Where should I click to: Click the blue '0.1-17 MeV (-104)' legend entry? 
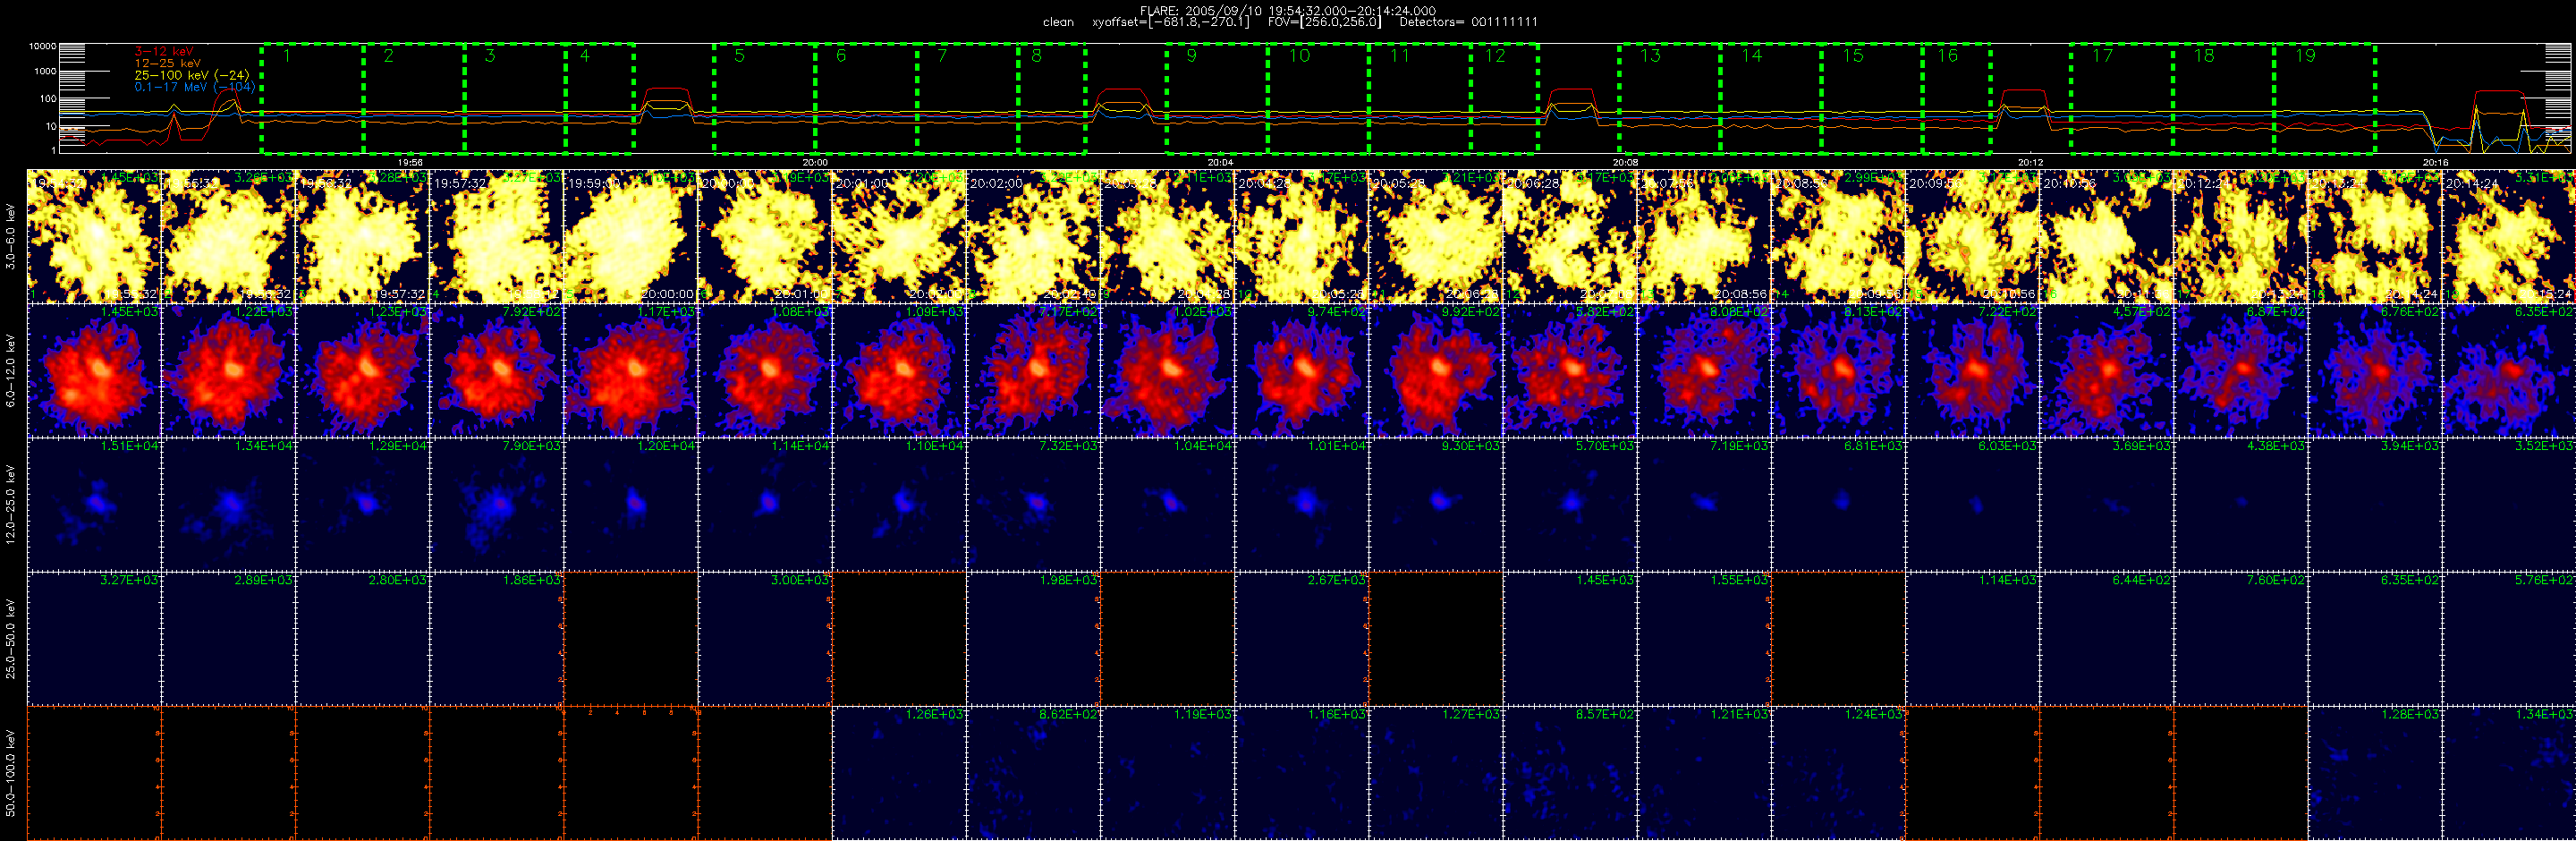(195, 87)
